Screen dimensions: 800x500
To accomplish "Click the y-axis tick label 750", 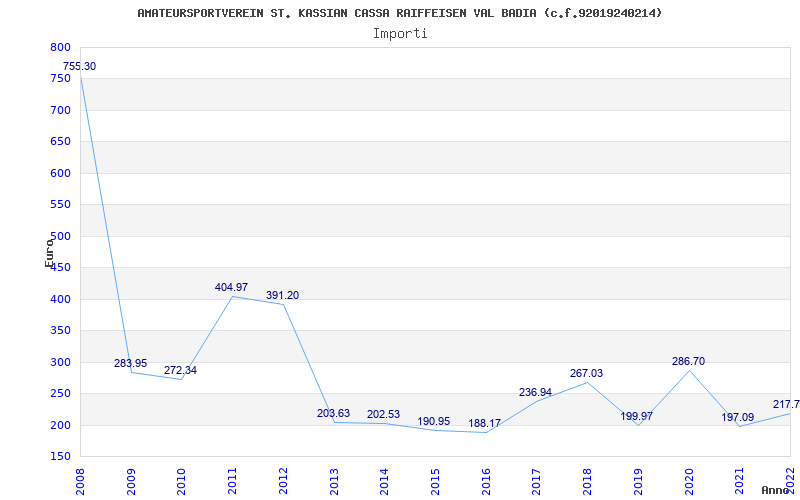I will coord(60,79).
